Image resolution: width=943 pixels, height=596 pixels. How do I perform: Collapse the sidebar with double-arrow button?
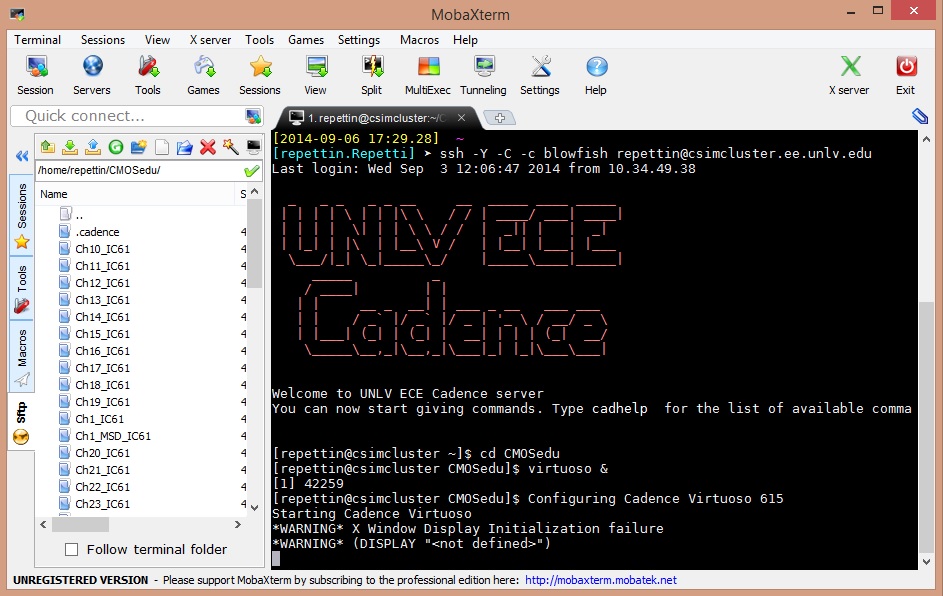tap(21, 156)
